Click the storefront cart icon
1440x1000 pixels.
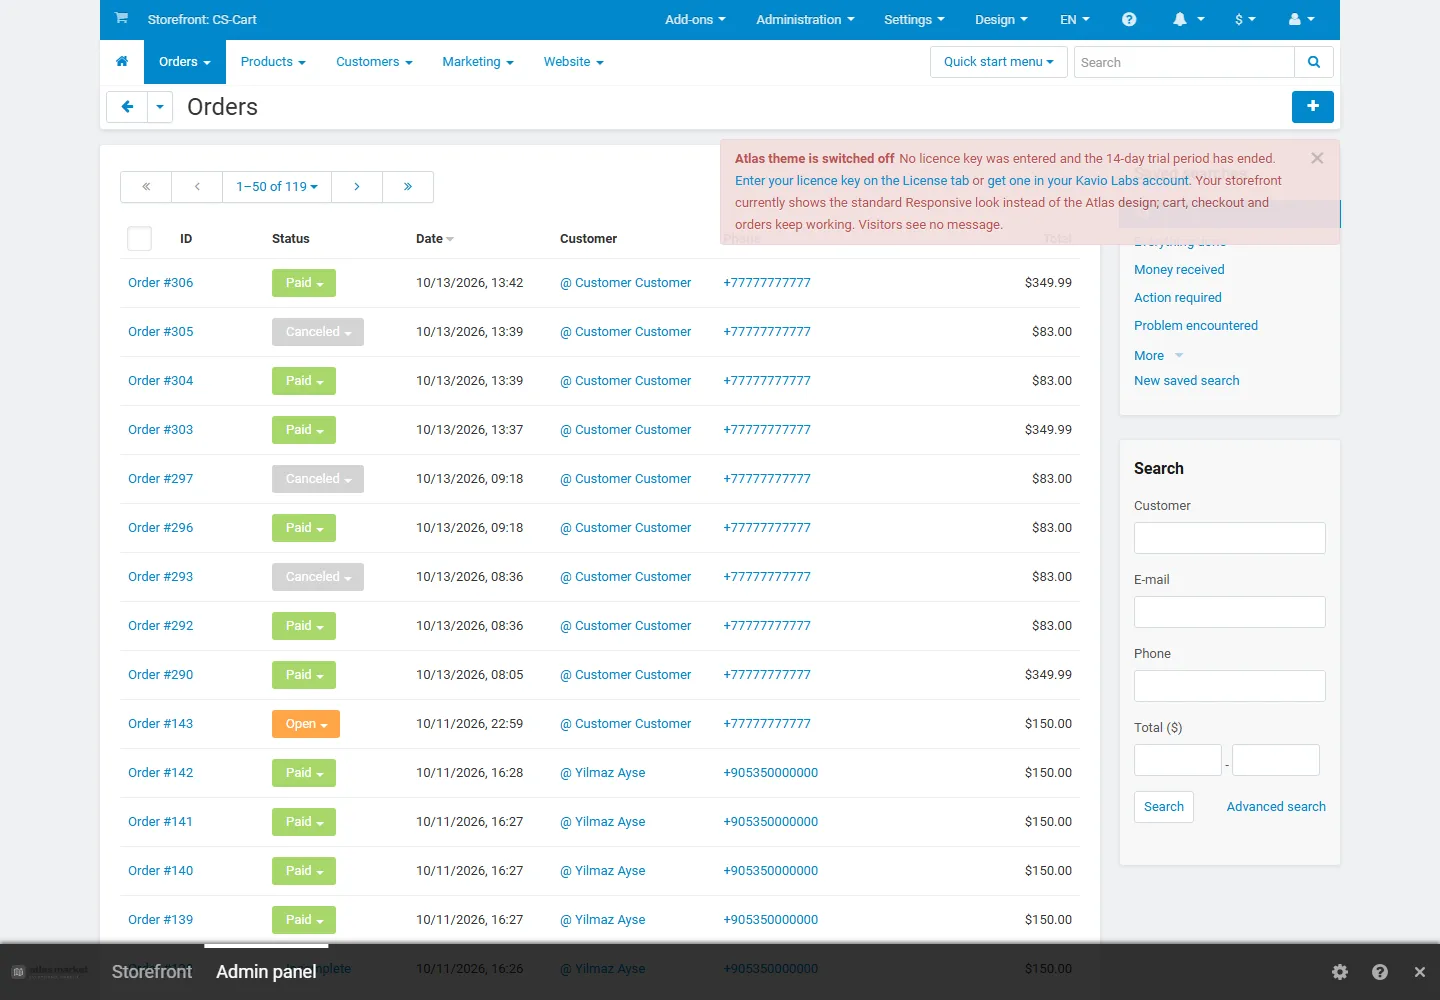point(121,18)
